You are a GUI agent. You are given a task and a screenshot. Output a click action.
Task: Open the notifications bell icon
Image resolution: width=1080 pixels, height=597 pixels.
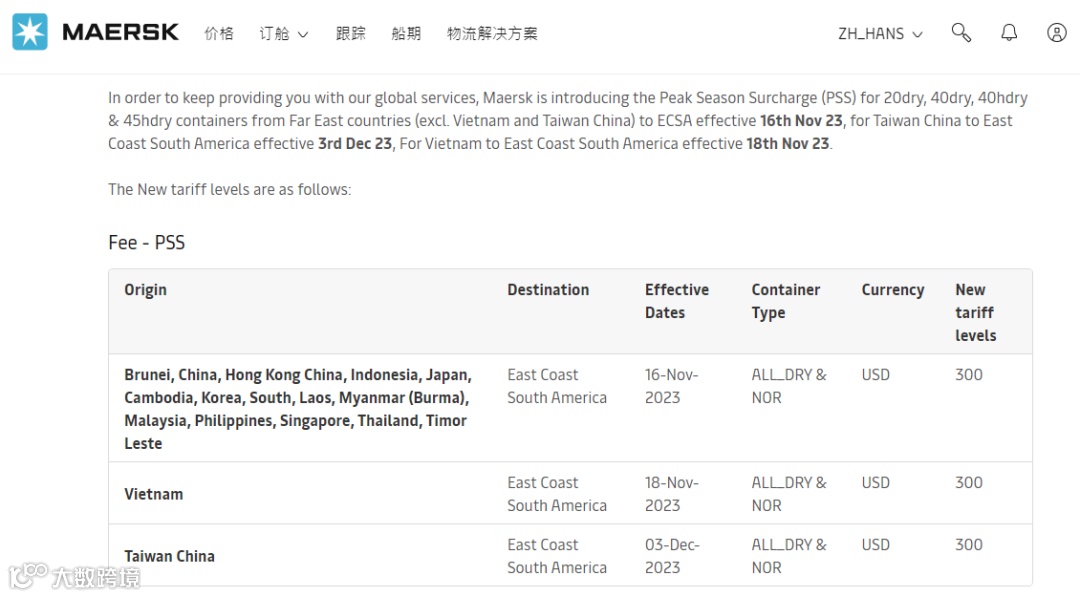[x=1009, y=32]
